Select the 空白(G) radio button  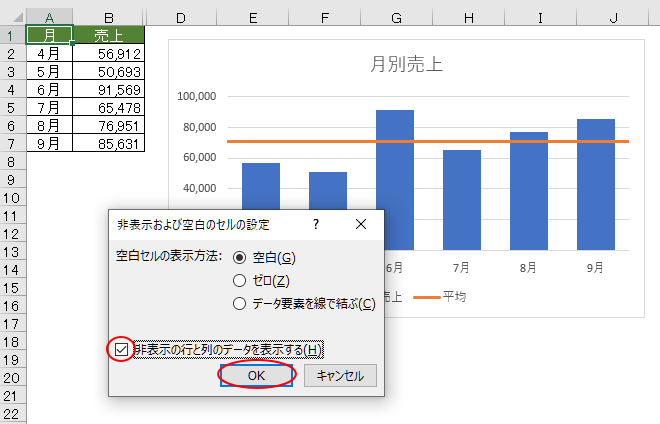click(239, 257)
